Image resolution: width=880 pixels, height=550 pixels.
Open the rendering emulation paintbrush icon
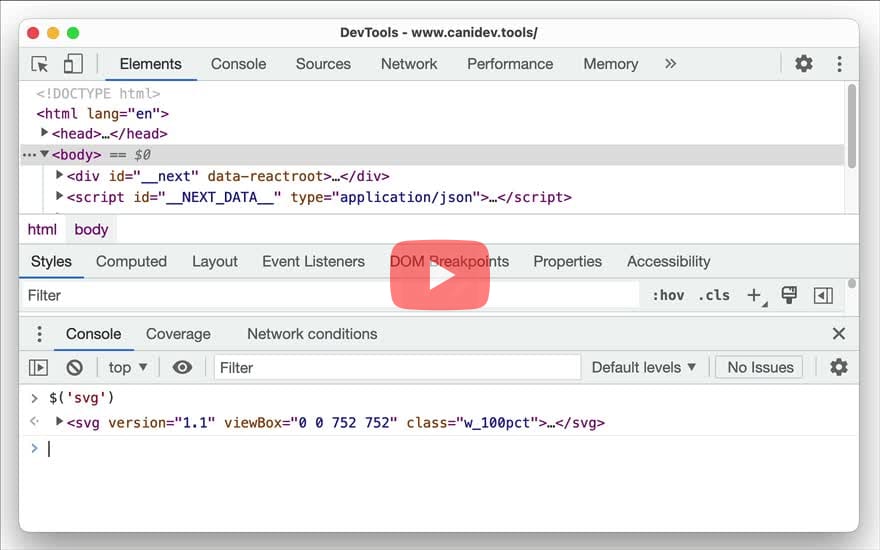coord(789,295)
